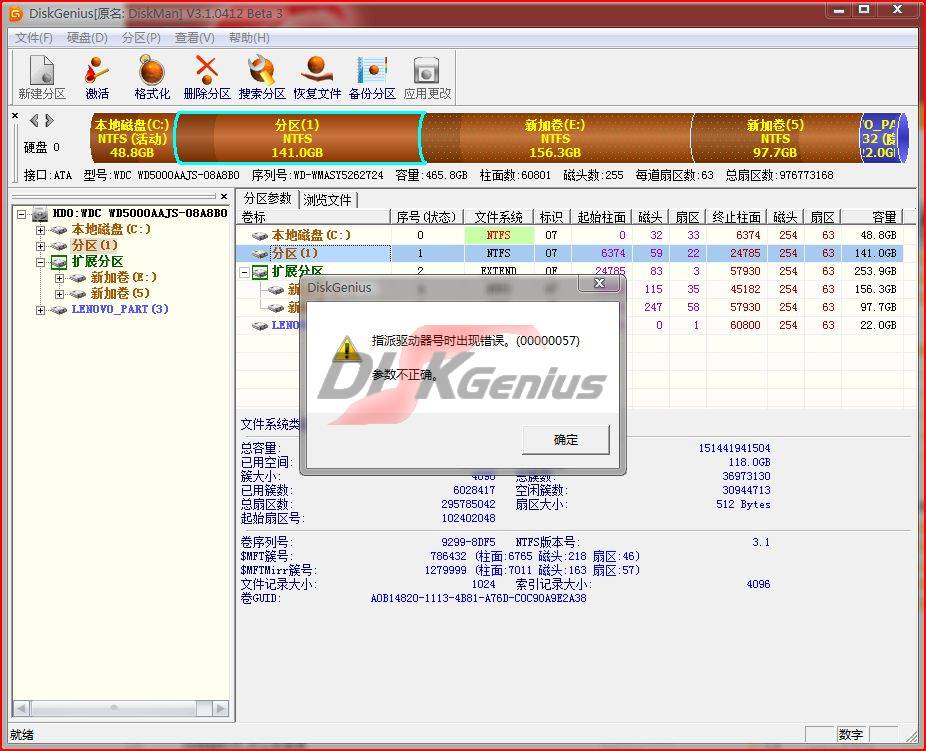The height and width of the screenshot is (751, 926).
Task: Click the 数字 indicator in status bar
Action: (851, 734)
